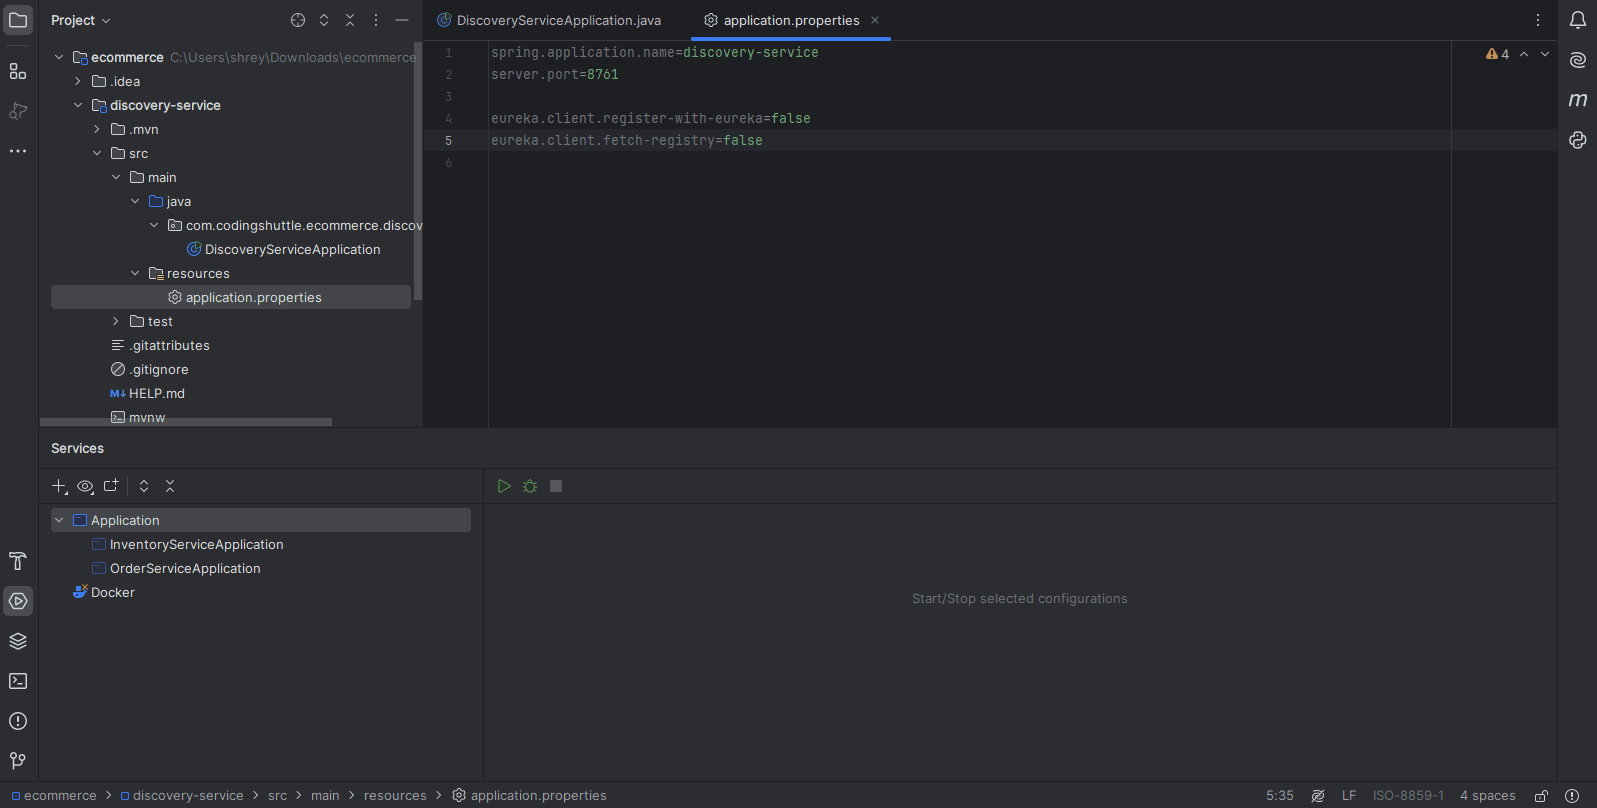
Task: Hide the Project panel
Action: (x=402, y=20)
